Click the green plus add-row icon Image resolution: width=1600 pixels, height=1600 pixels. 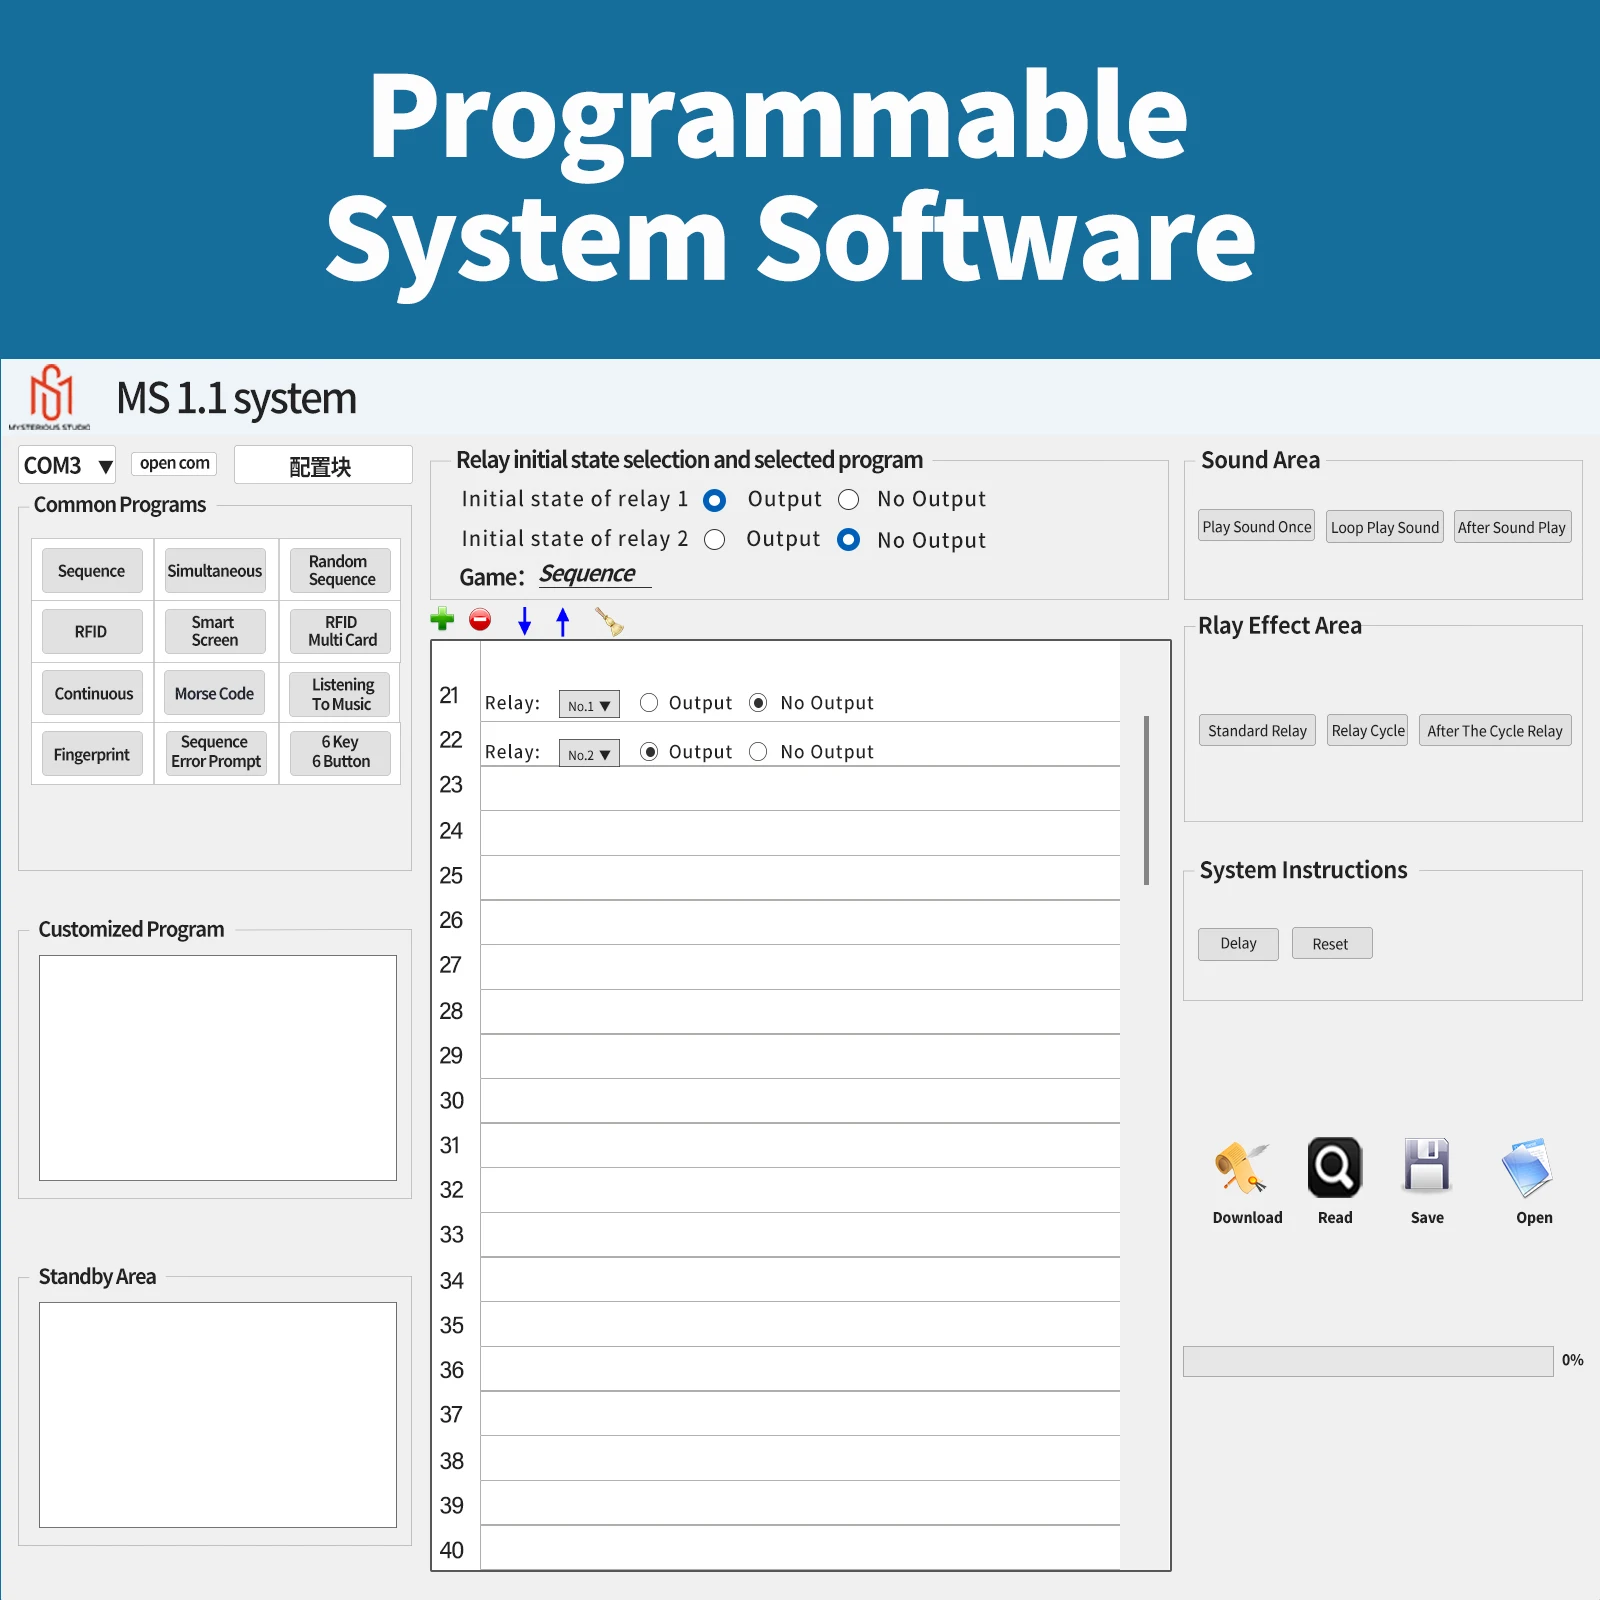pyautogui.click(x=442, y=620)
